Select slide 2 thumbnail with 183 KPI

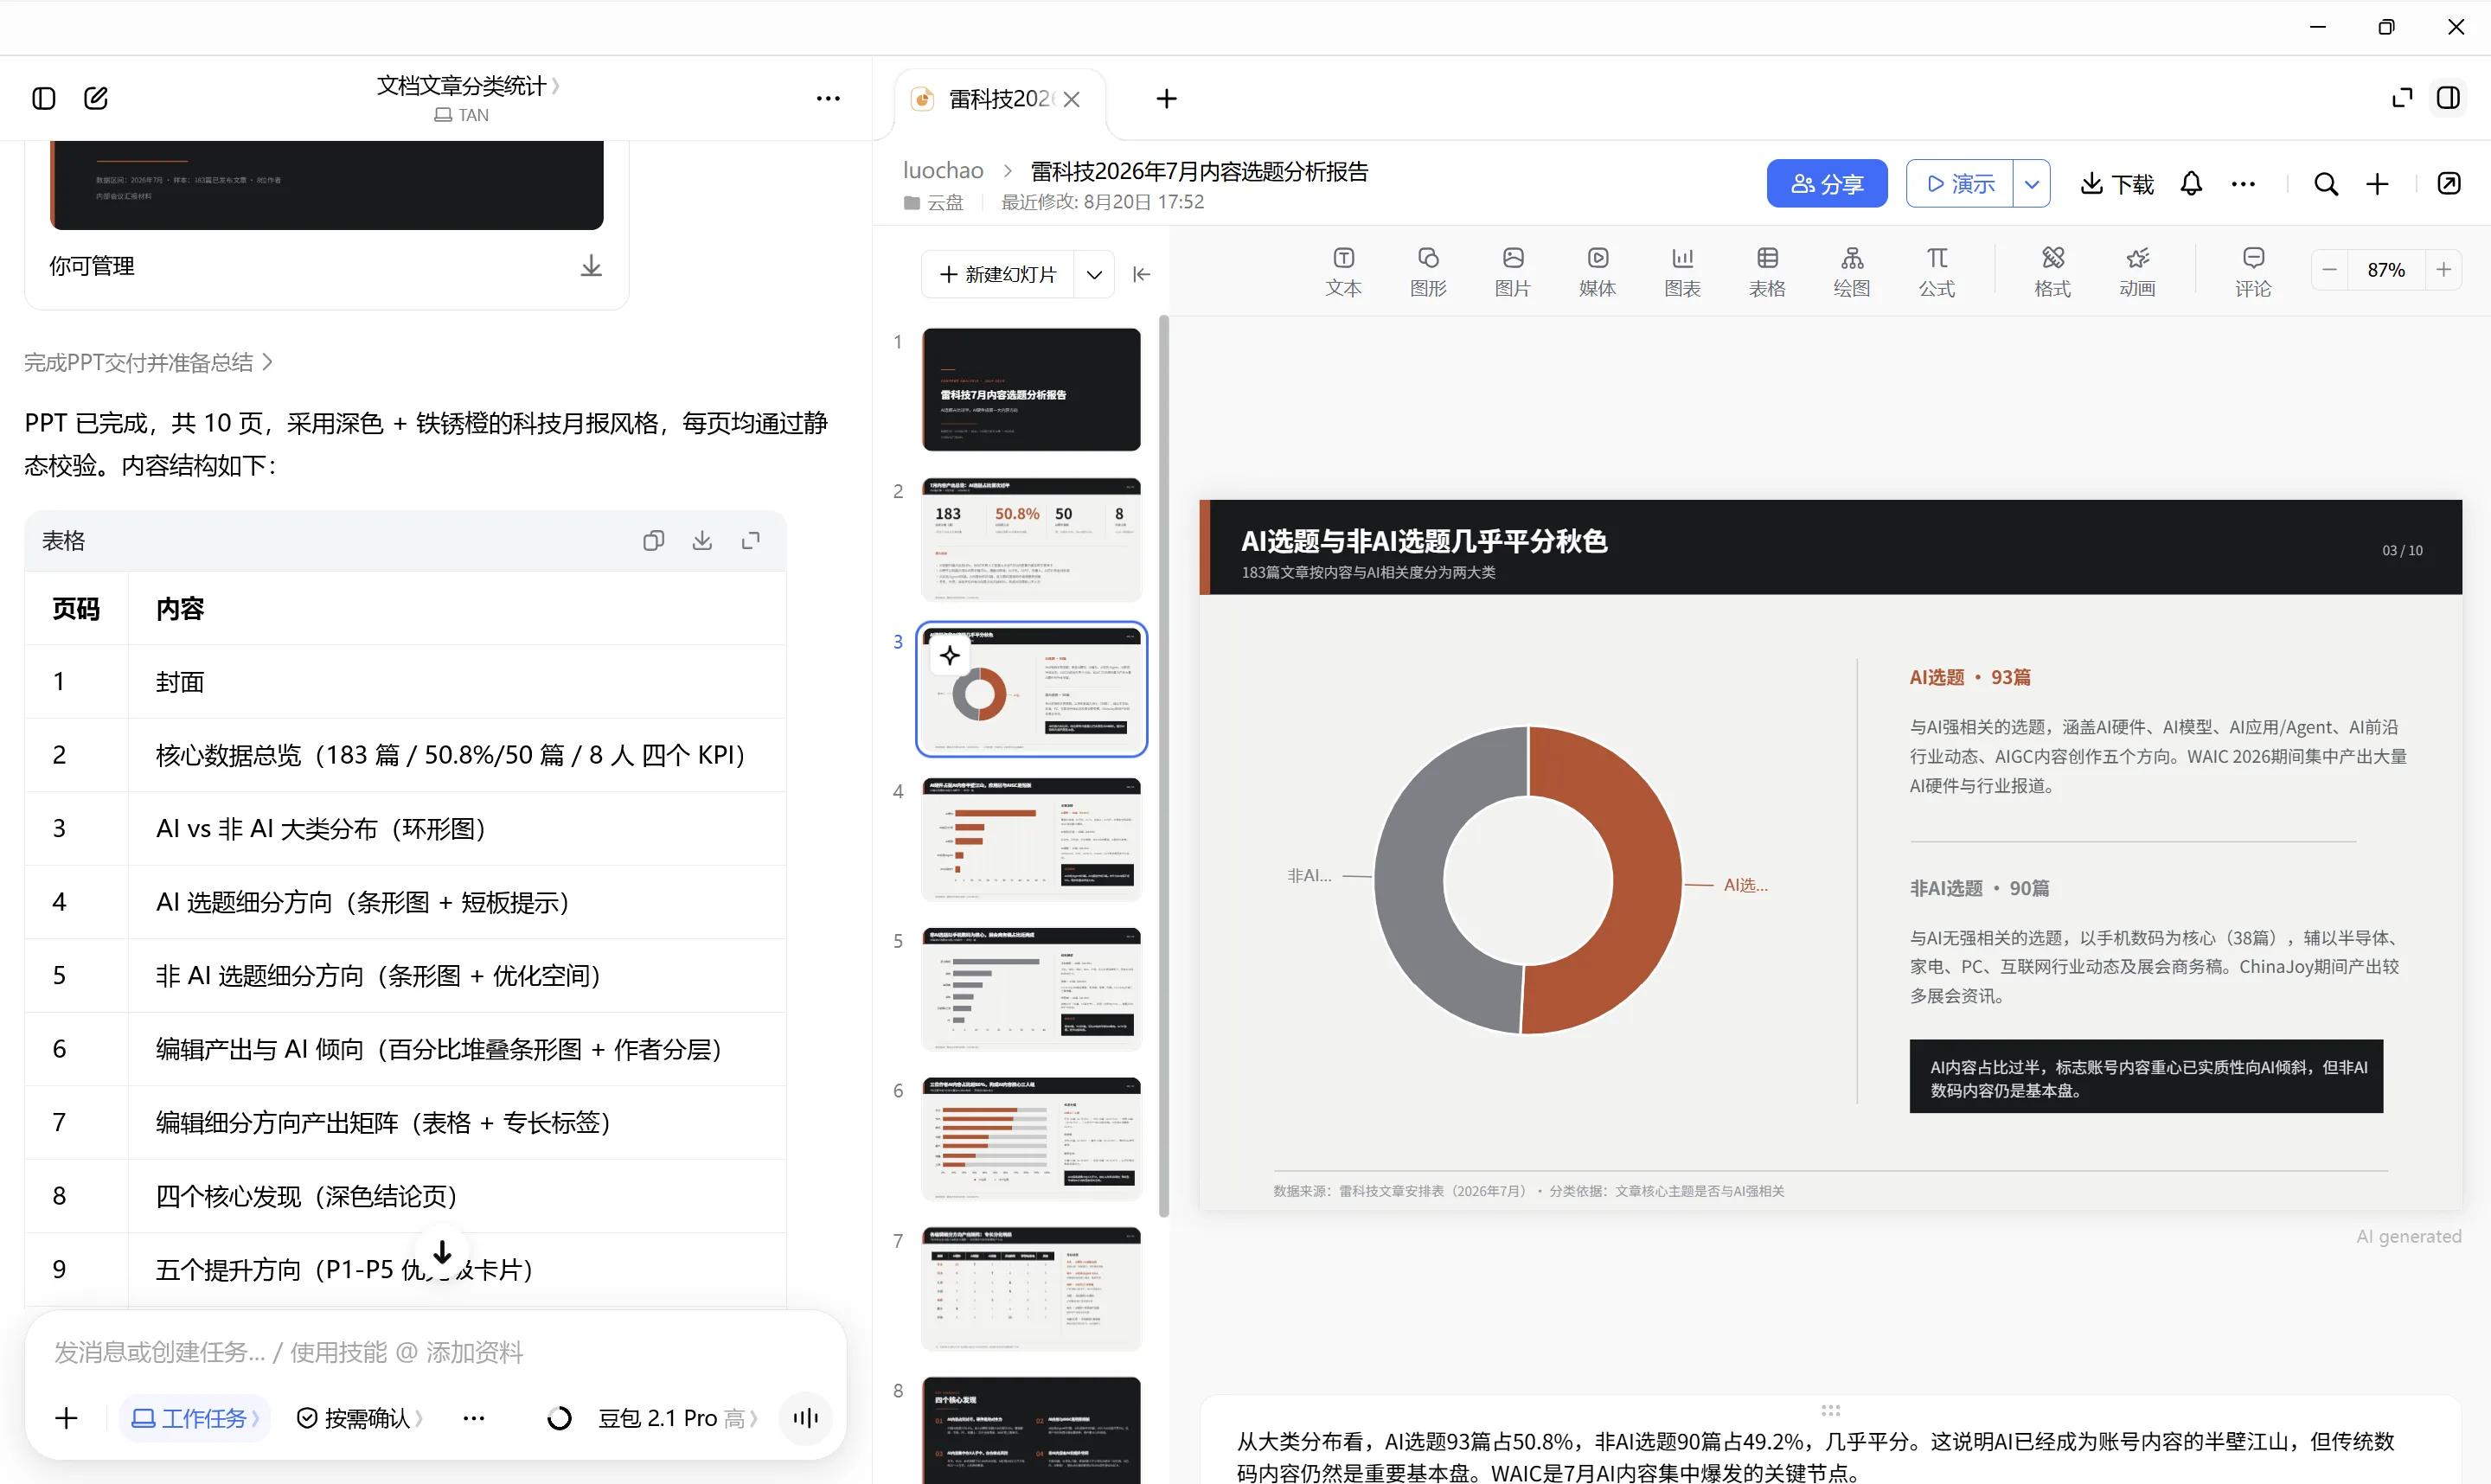[x=1031, y=539]
